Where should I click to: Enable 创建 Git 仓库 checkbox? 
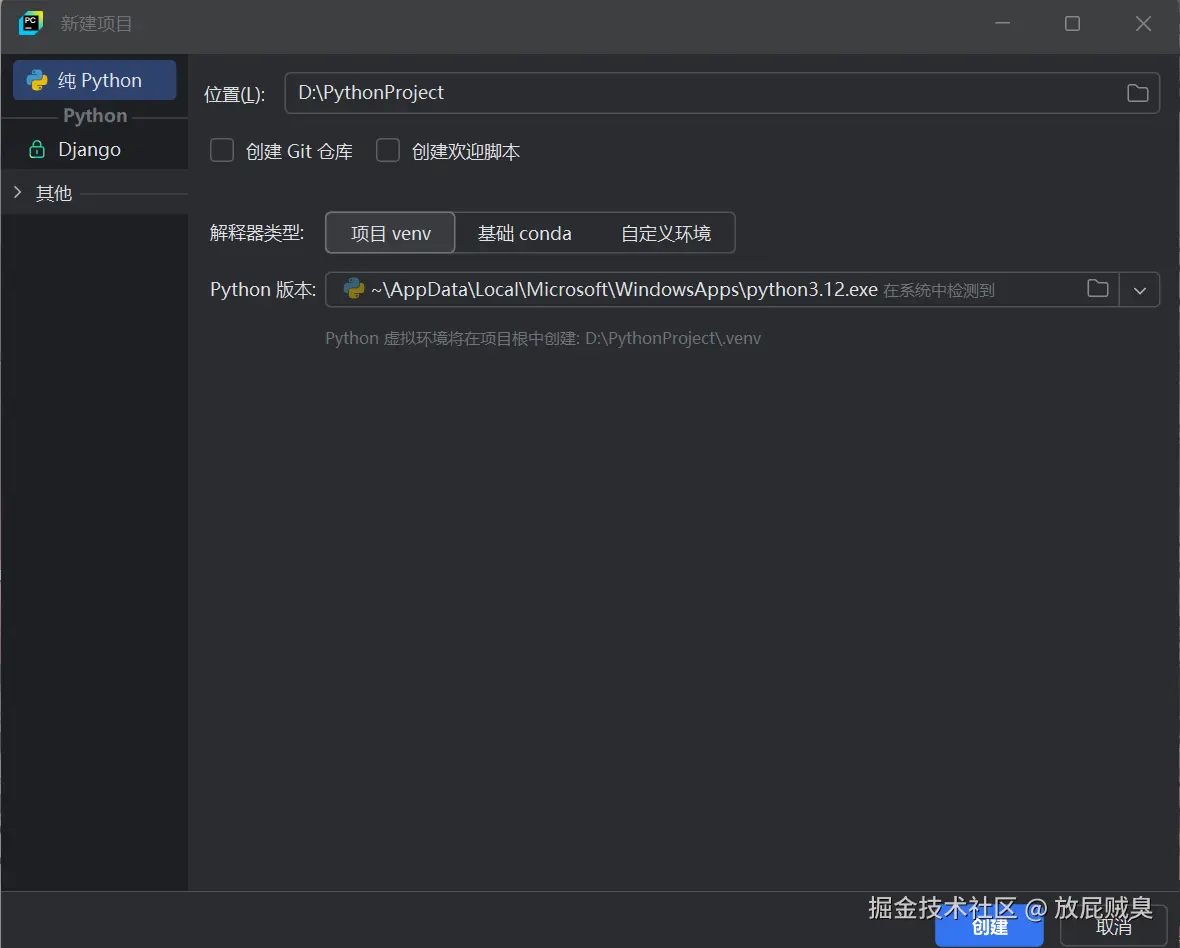(x=221, y=150)
